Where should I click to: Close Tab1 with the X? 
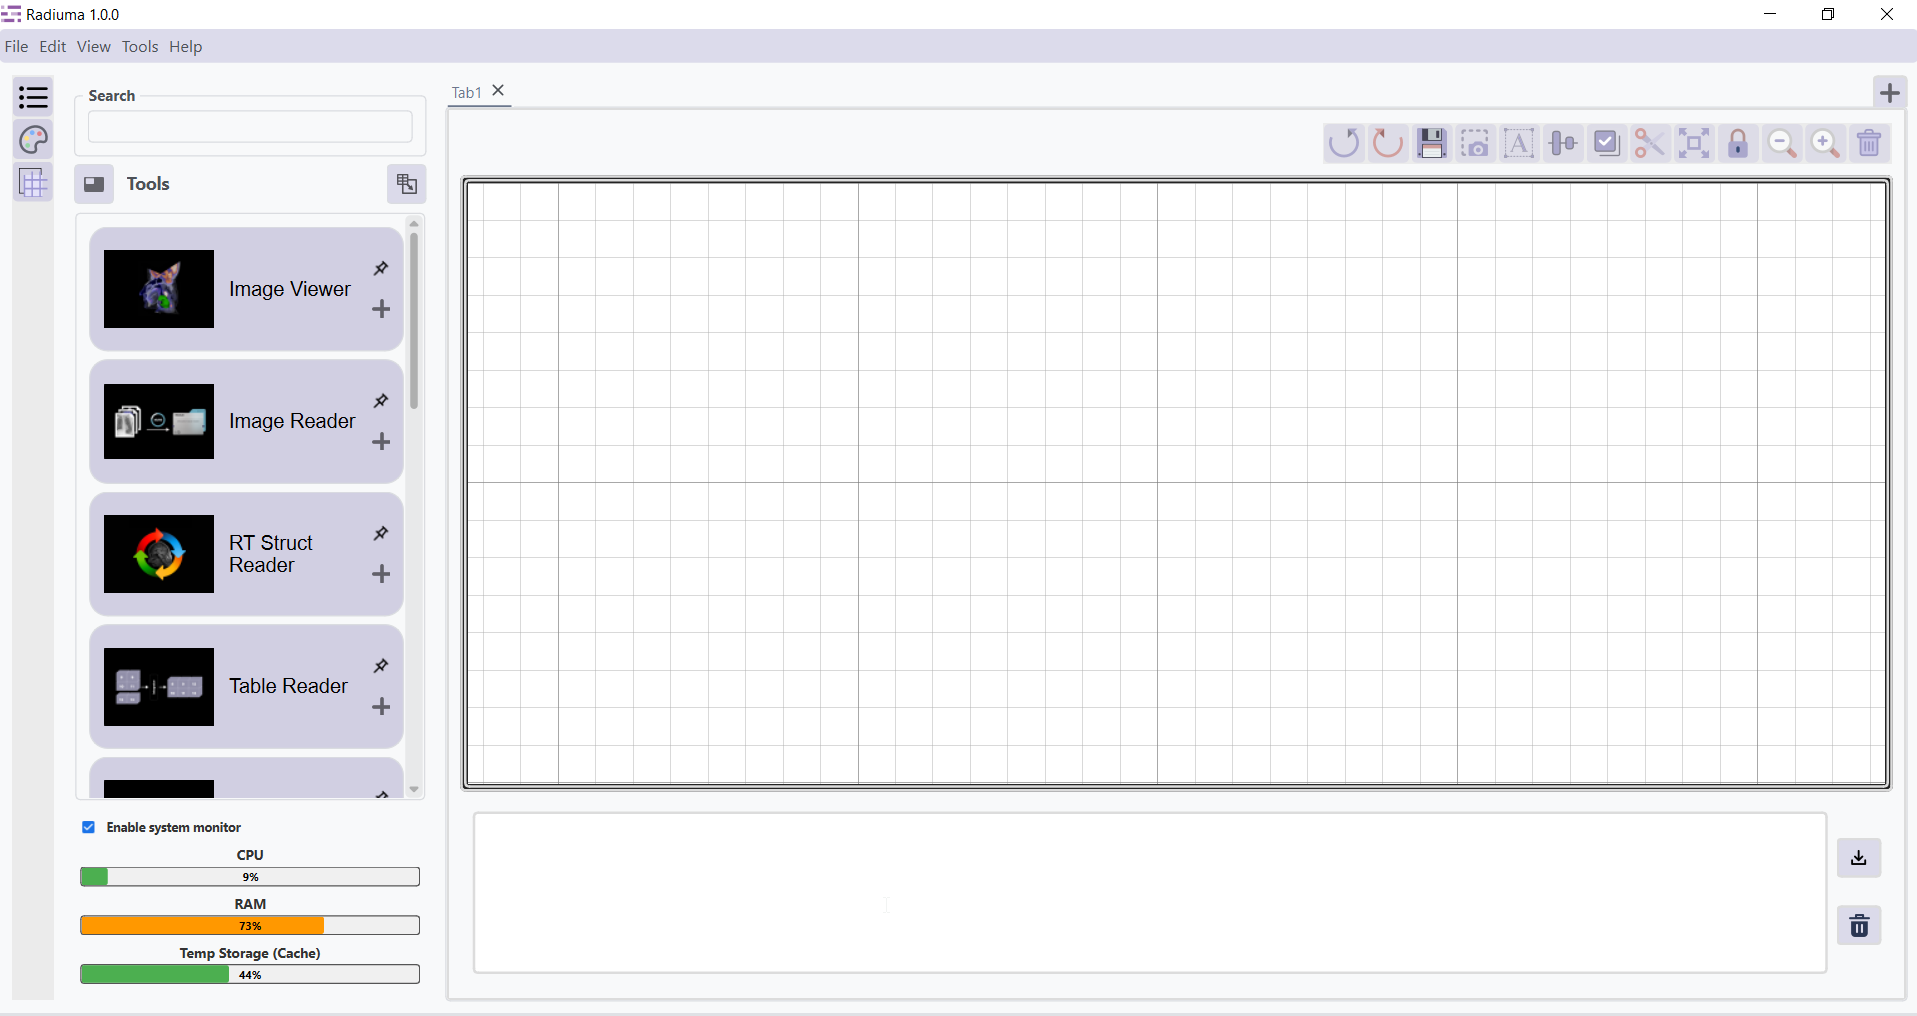pyautogui.click(x=498, y=91)
